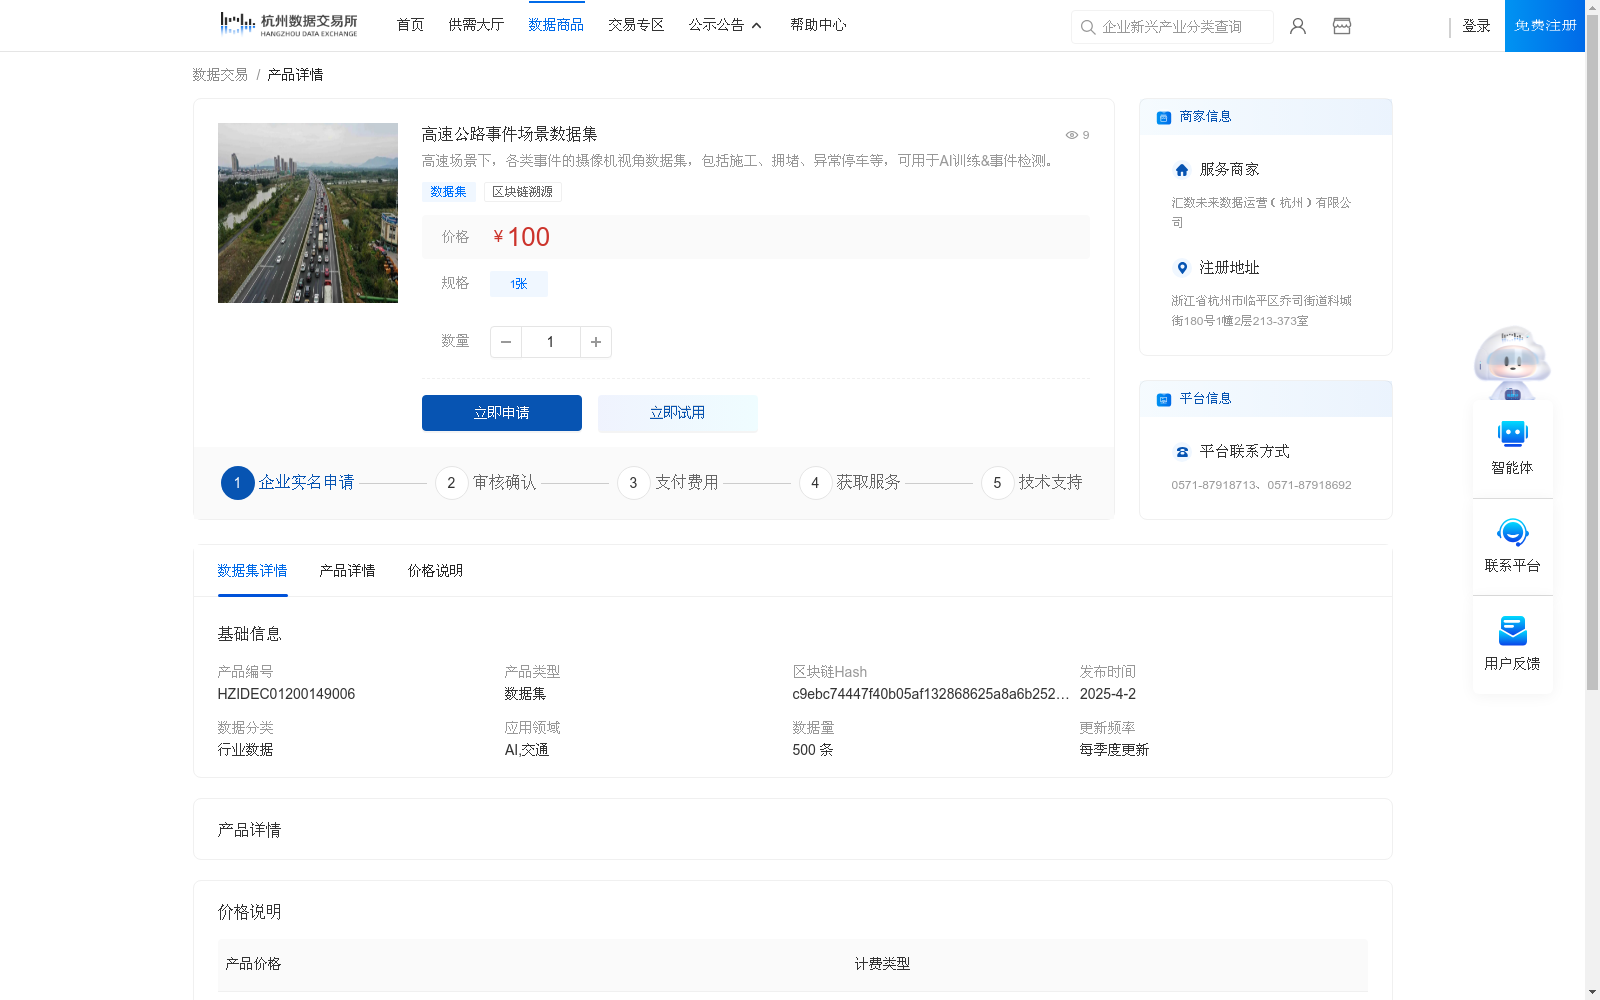Switch to the 产品详情 tab
This screenshot has height=1000, width=1600.
click(x=347, y=570)
